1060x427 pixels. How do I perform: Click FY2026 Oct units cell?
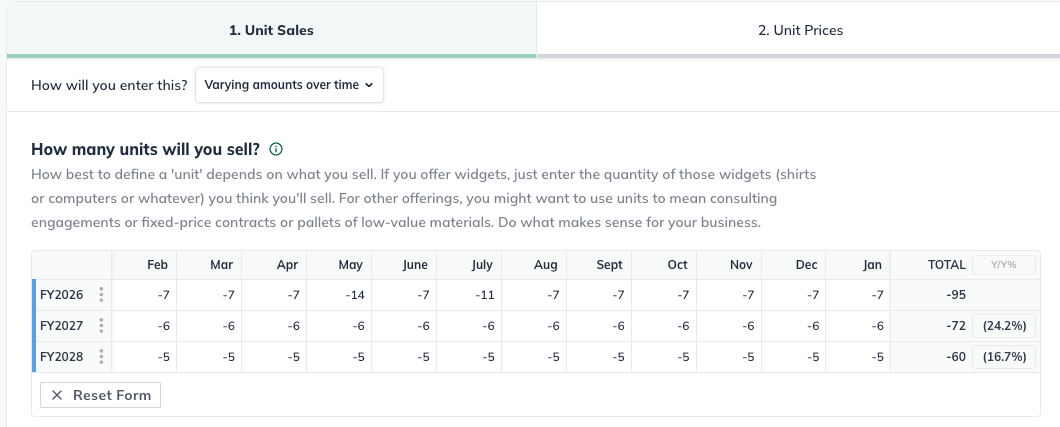point(665,295)
